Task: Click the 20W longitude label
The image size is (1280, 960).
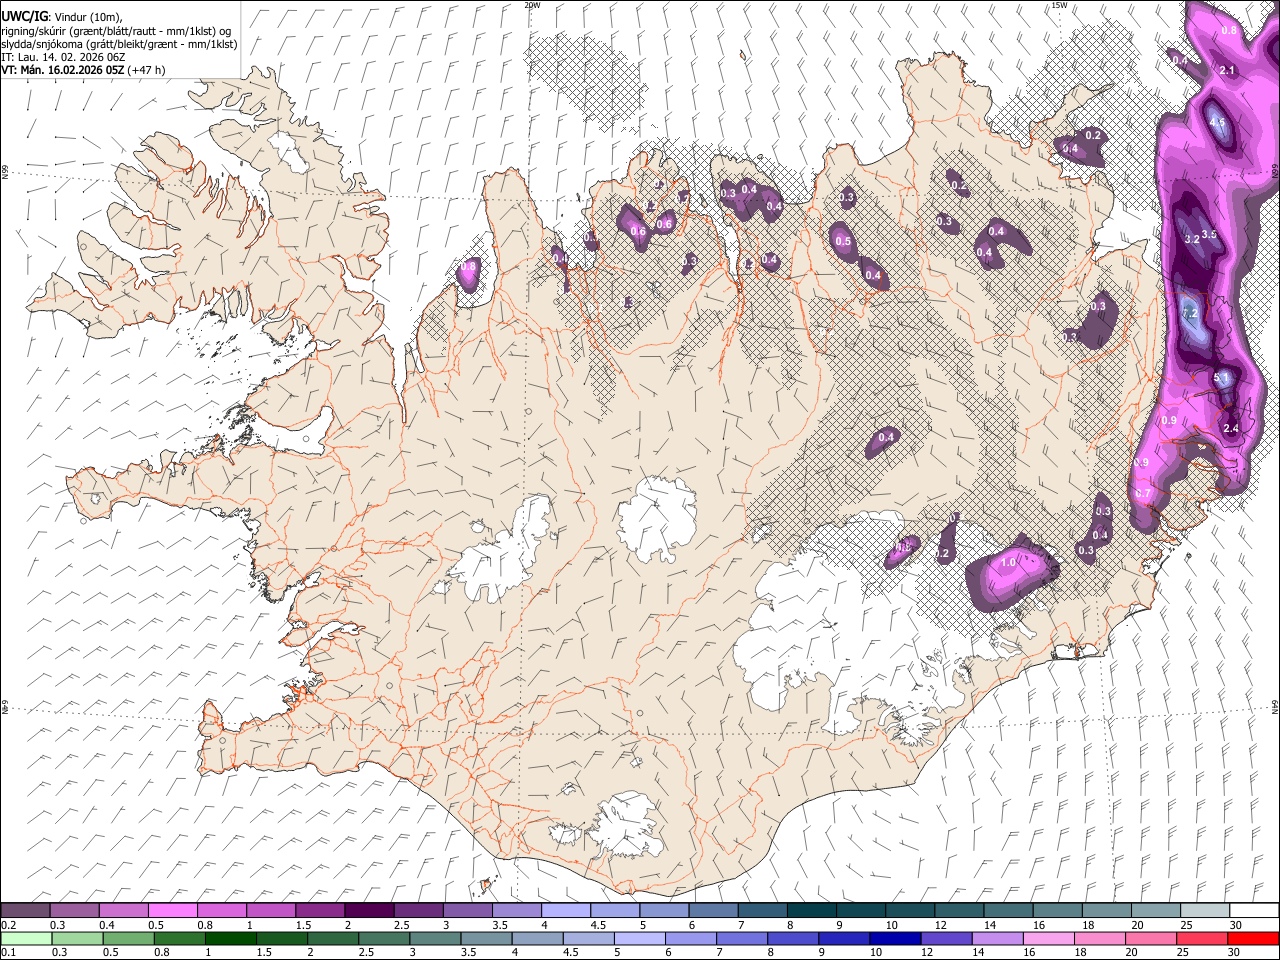Action: click(x=532, y=5)
